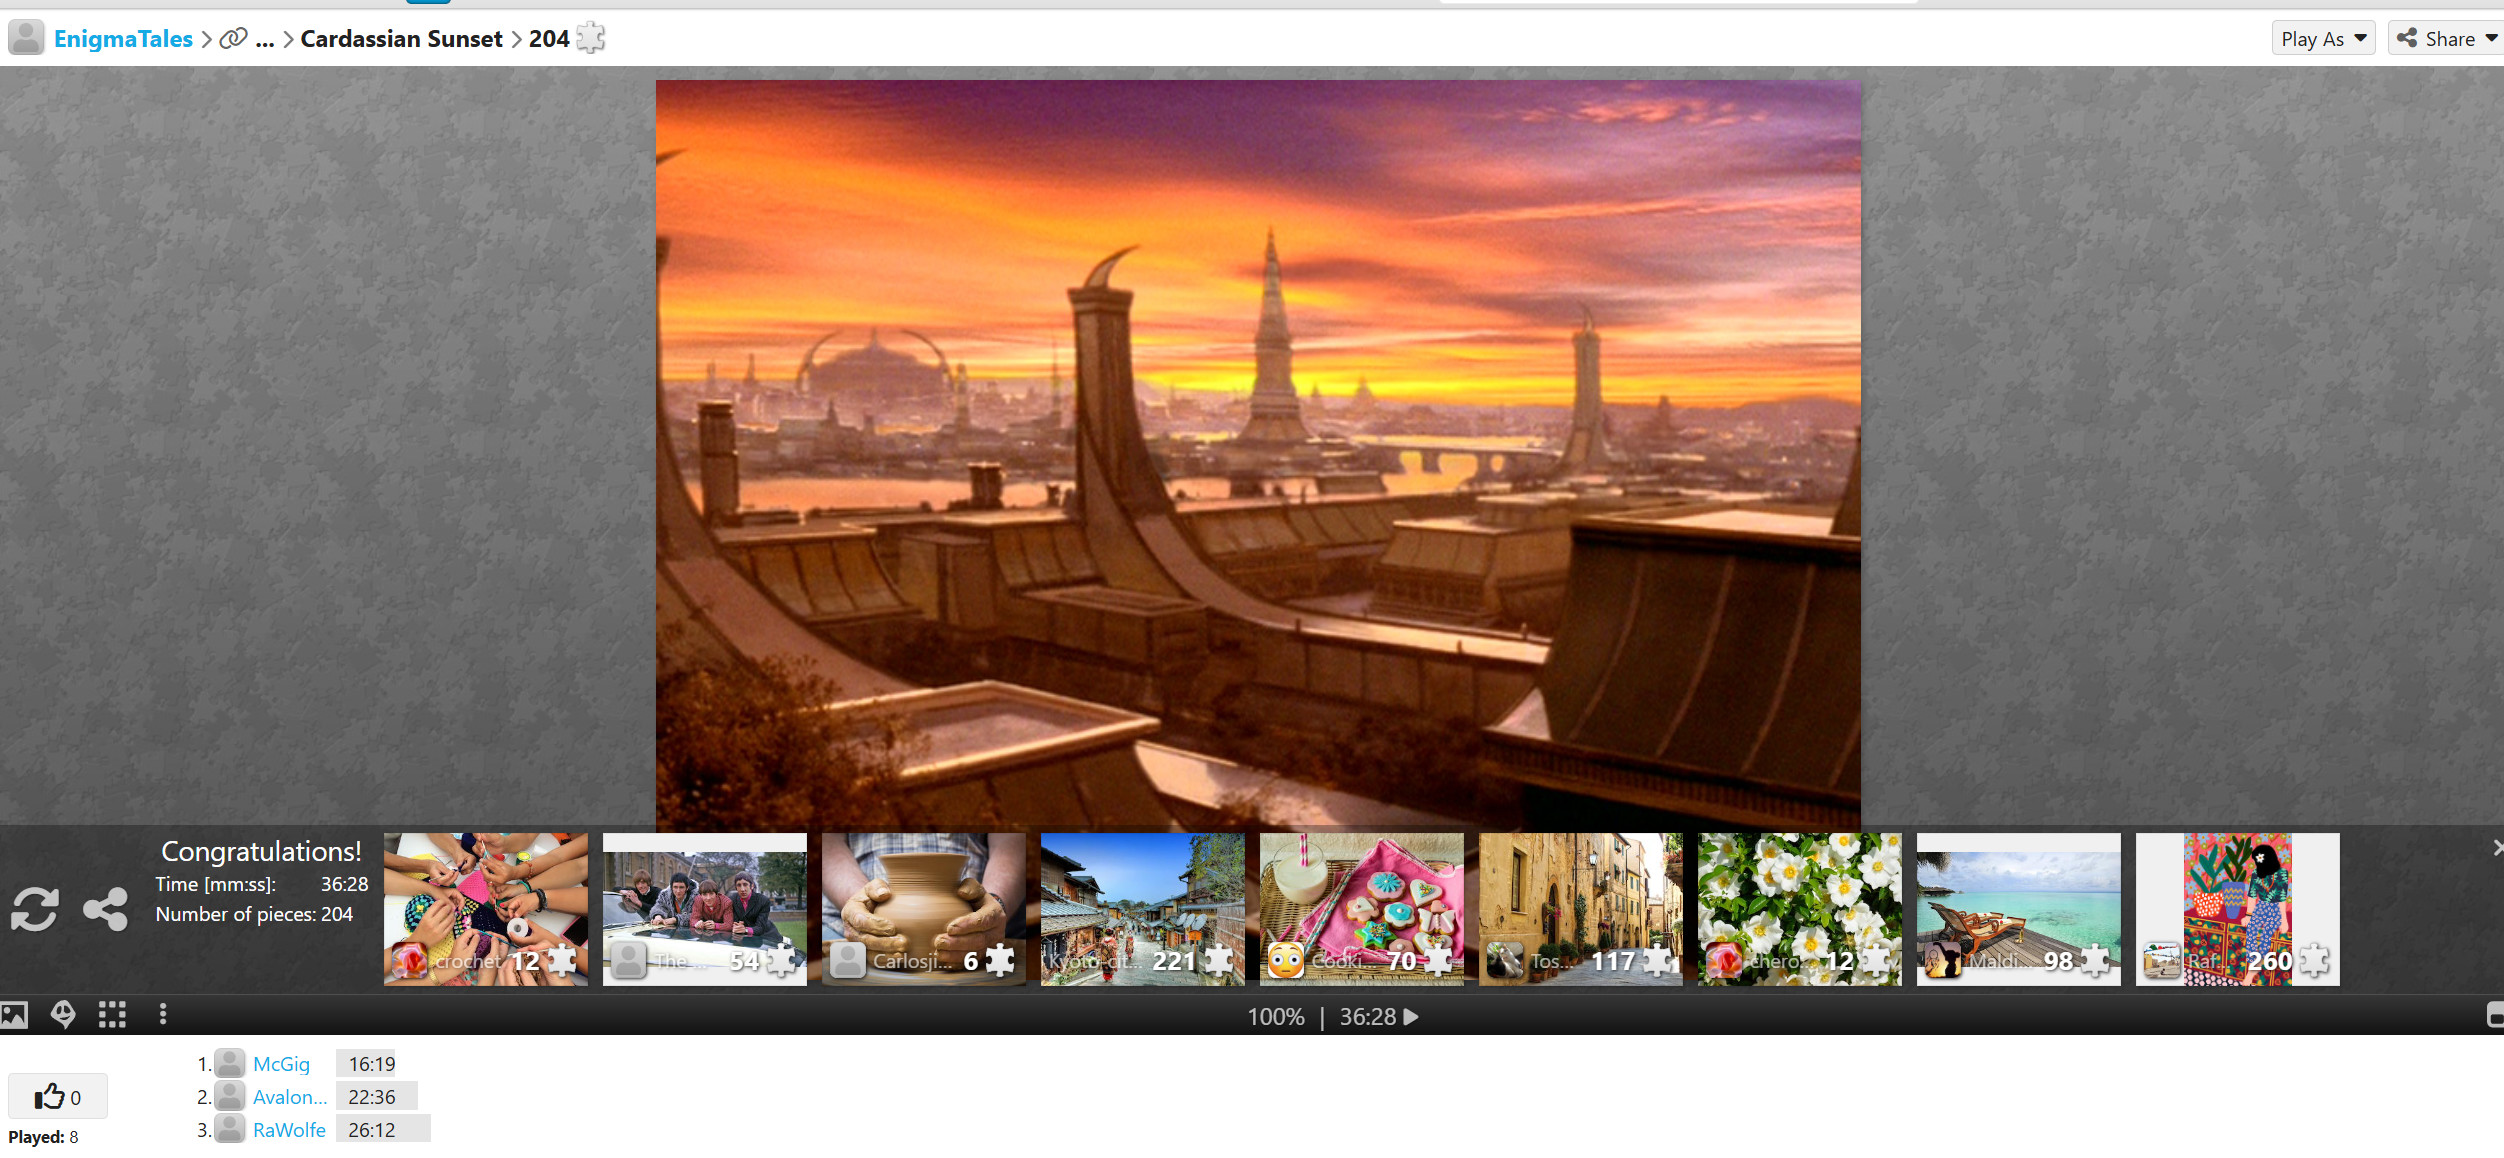Open the Avalon... profile from the leaderboard

pyautogui.click(x=290, y=1097)
